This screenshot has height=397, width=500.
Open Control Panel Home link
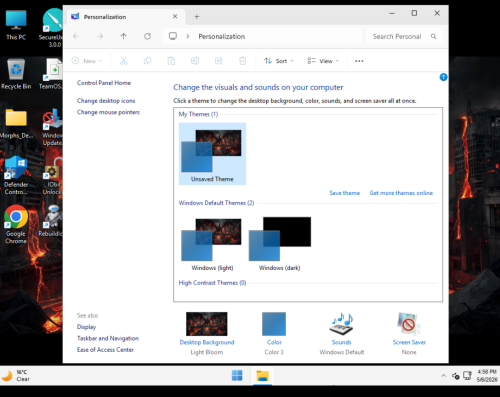[104, 83]
